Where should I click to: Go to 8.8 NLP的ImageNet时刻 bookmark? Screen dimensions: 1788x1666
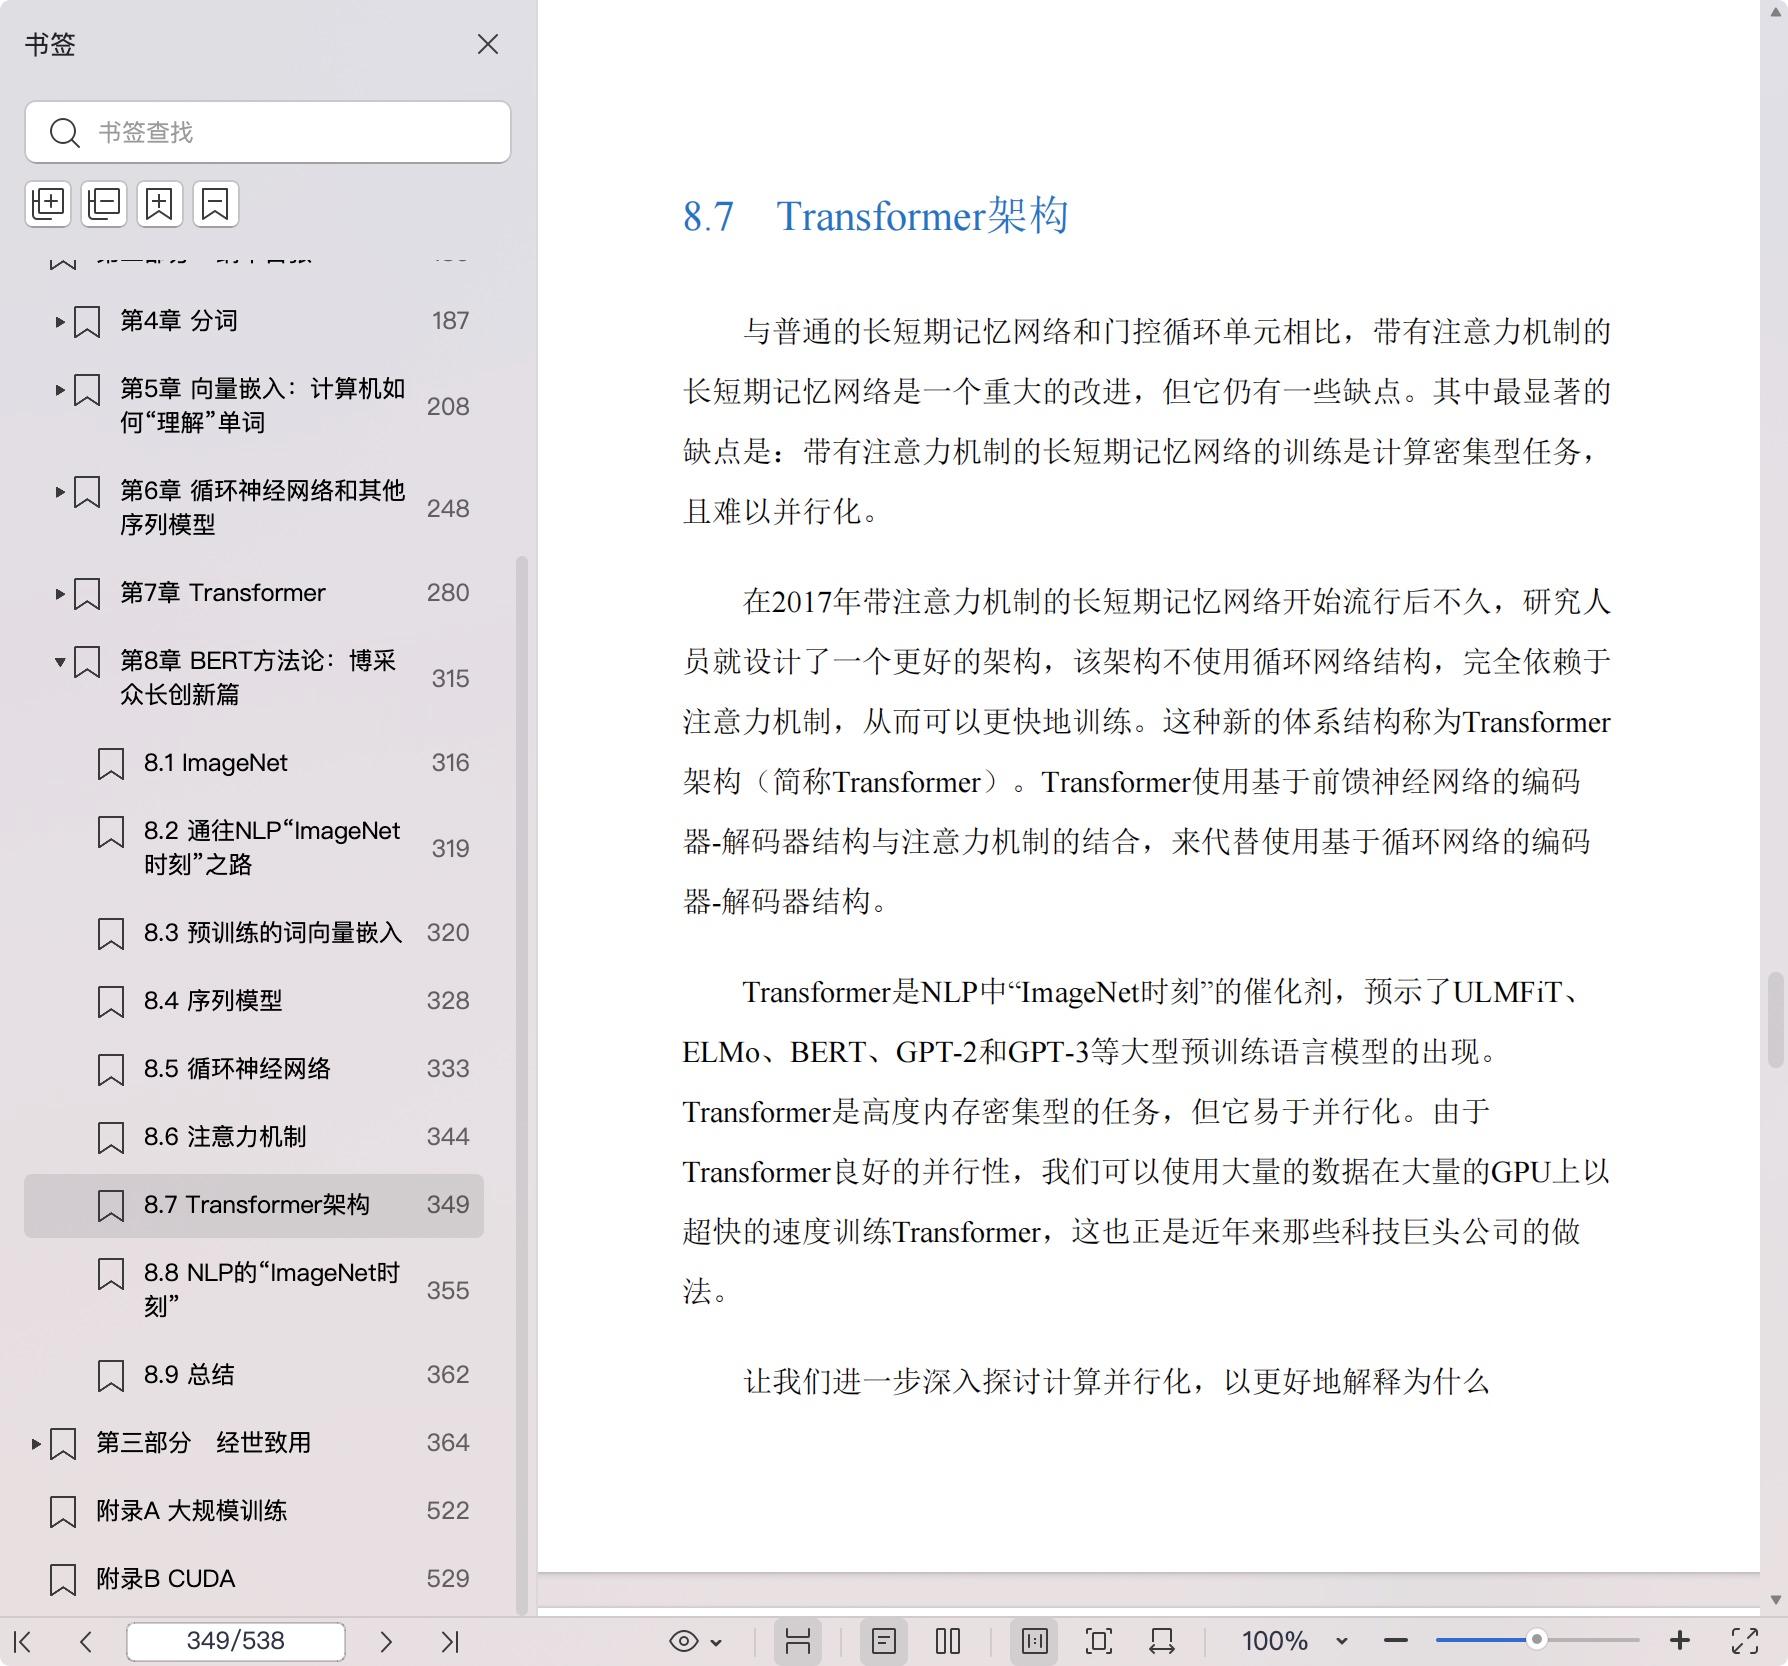pyautogui.click(x=272, y=1289)
